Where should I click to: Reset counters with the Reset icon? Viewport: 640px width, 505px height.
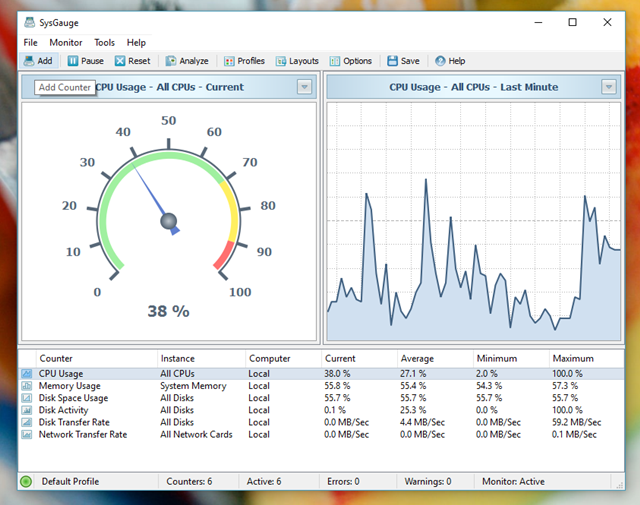tap(120, 61)
